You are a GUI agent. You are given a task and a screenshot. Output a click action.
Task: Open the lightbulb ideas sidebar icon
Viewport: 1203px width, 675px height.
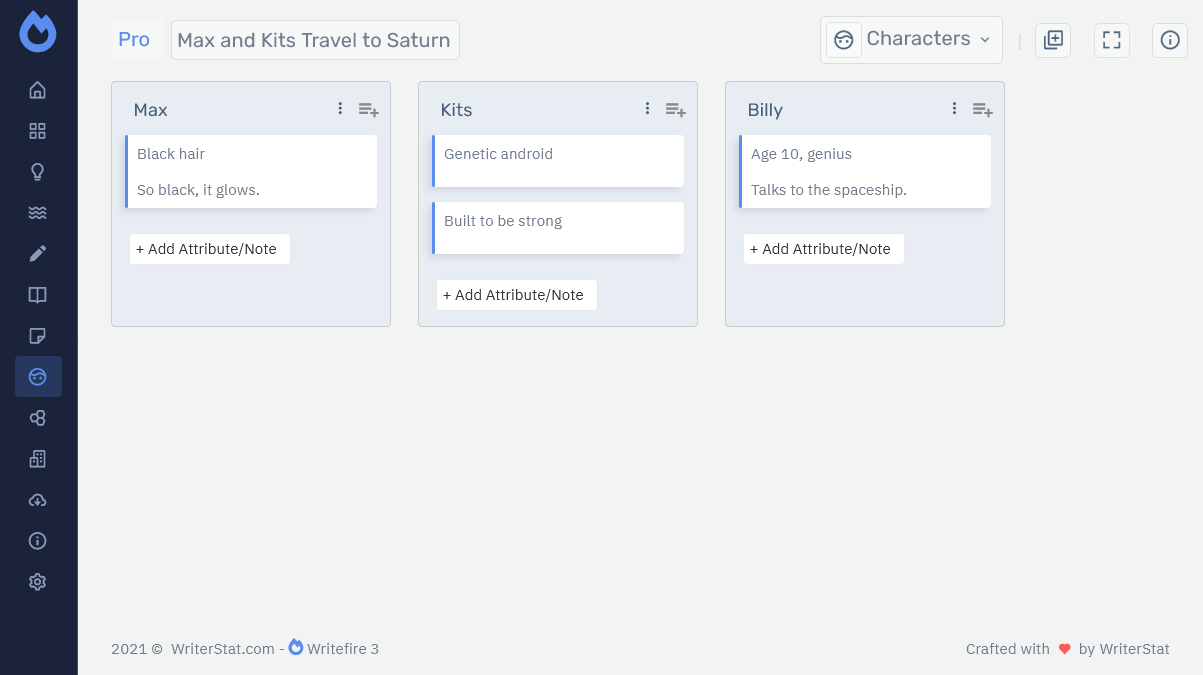(x=38, y=172)
